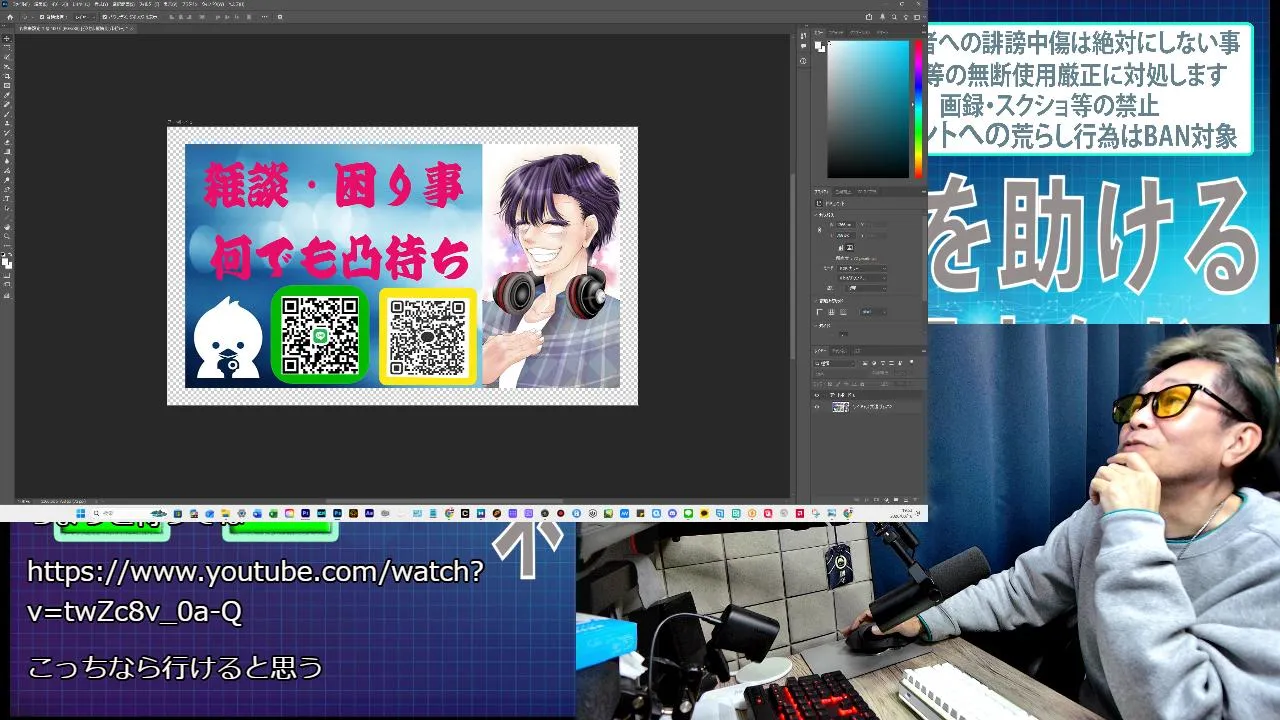Select the Eraser tool
1280x720 pixels.
(7, 141)
